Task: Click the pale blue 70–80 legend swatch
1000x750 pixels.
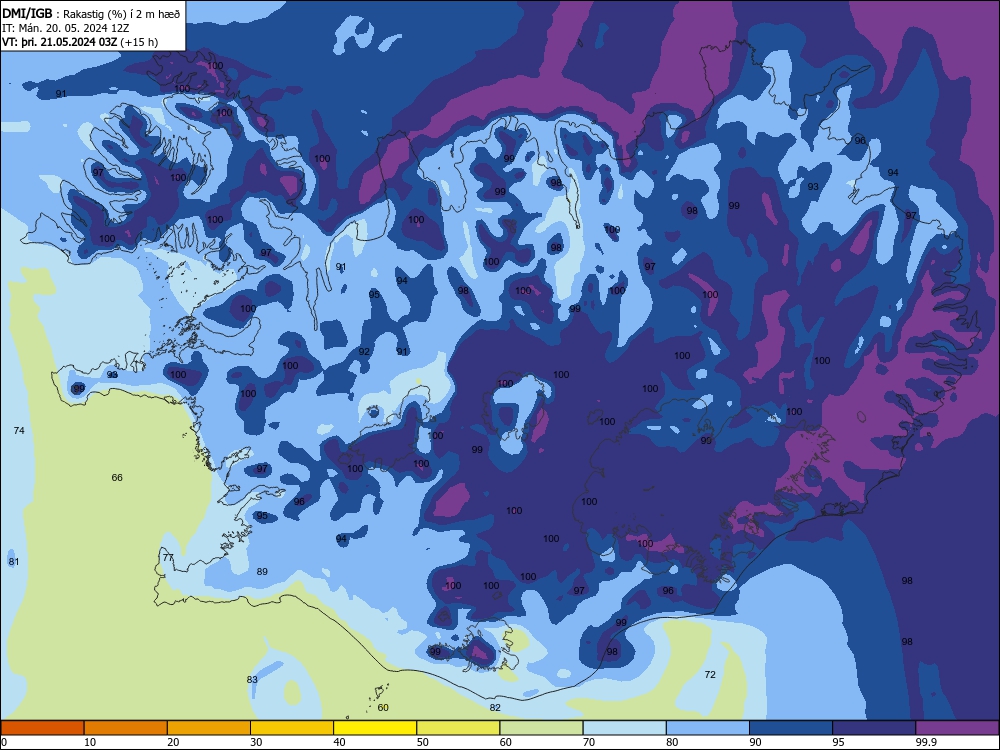Action: (624, 728)
